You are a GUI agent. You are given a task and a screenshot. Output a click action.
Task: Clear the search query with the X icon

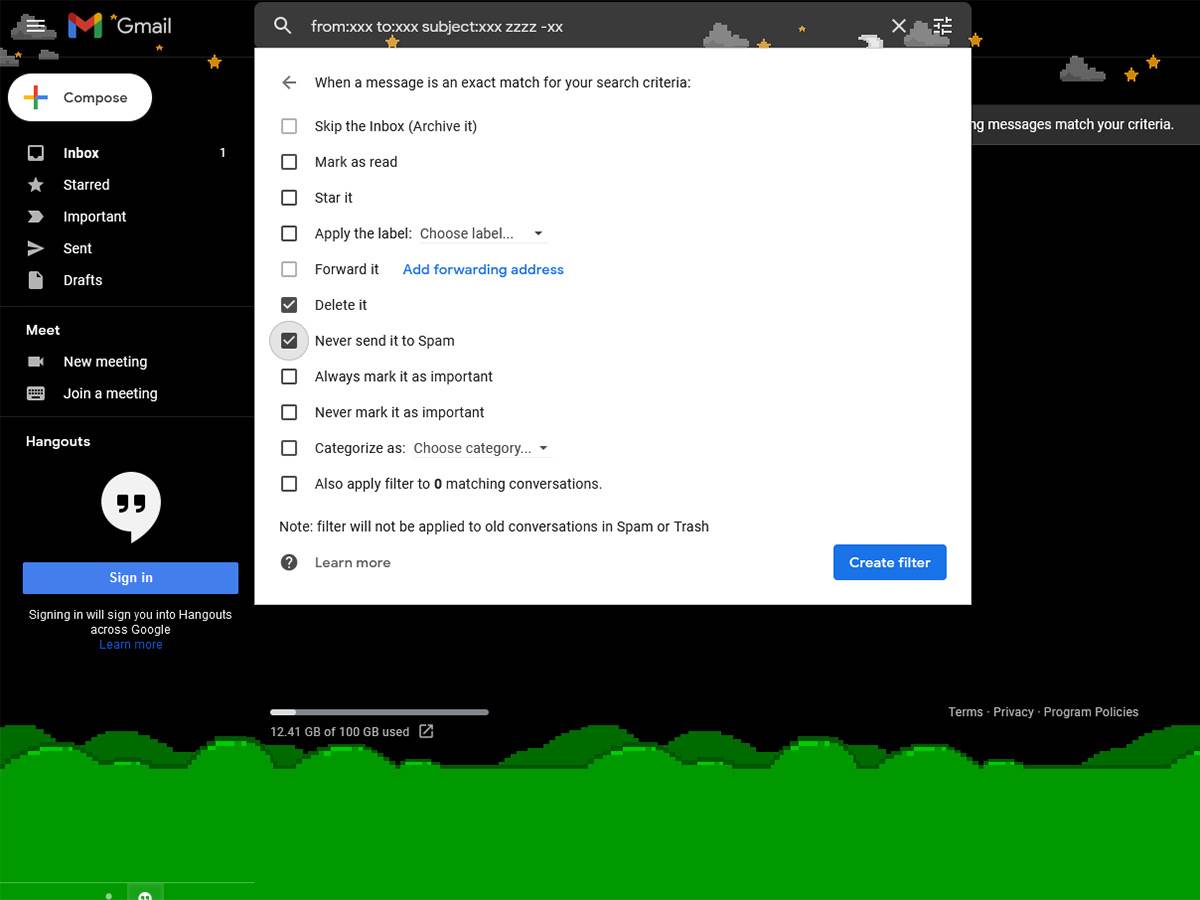tap(898, 26)
